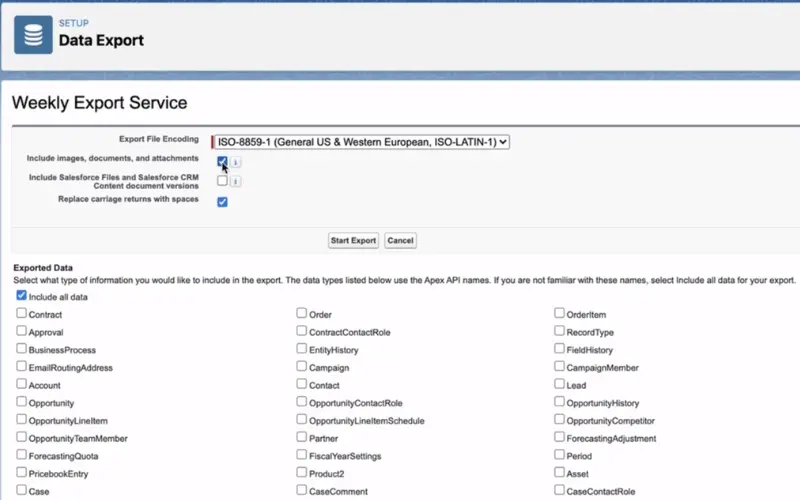This screenshot has height=500, width=800.
Task: Tick the EntityHistory checkbox
Action: [302, 348]
